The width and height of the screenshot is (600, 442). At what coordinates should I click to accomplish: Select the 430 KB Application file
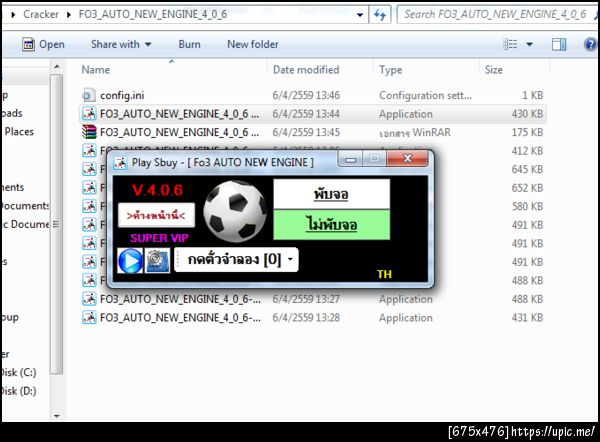[312, 114]
